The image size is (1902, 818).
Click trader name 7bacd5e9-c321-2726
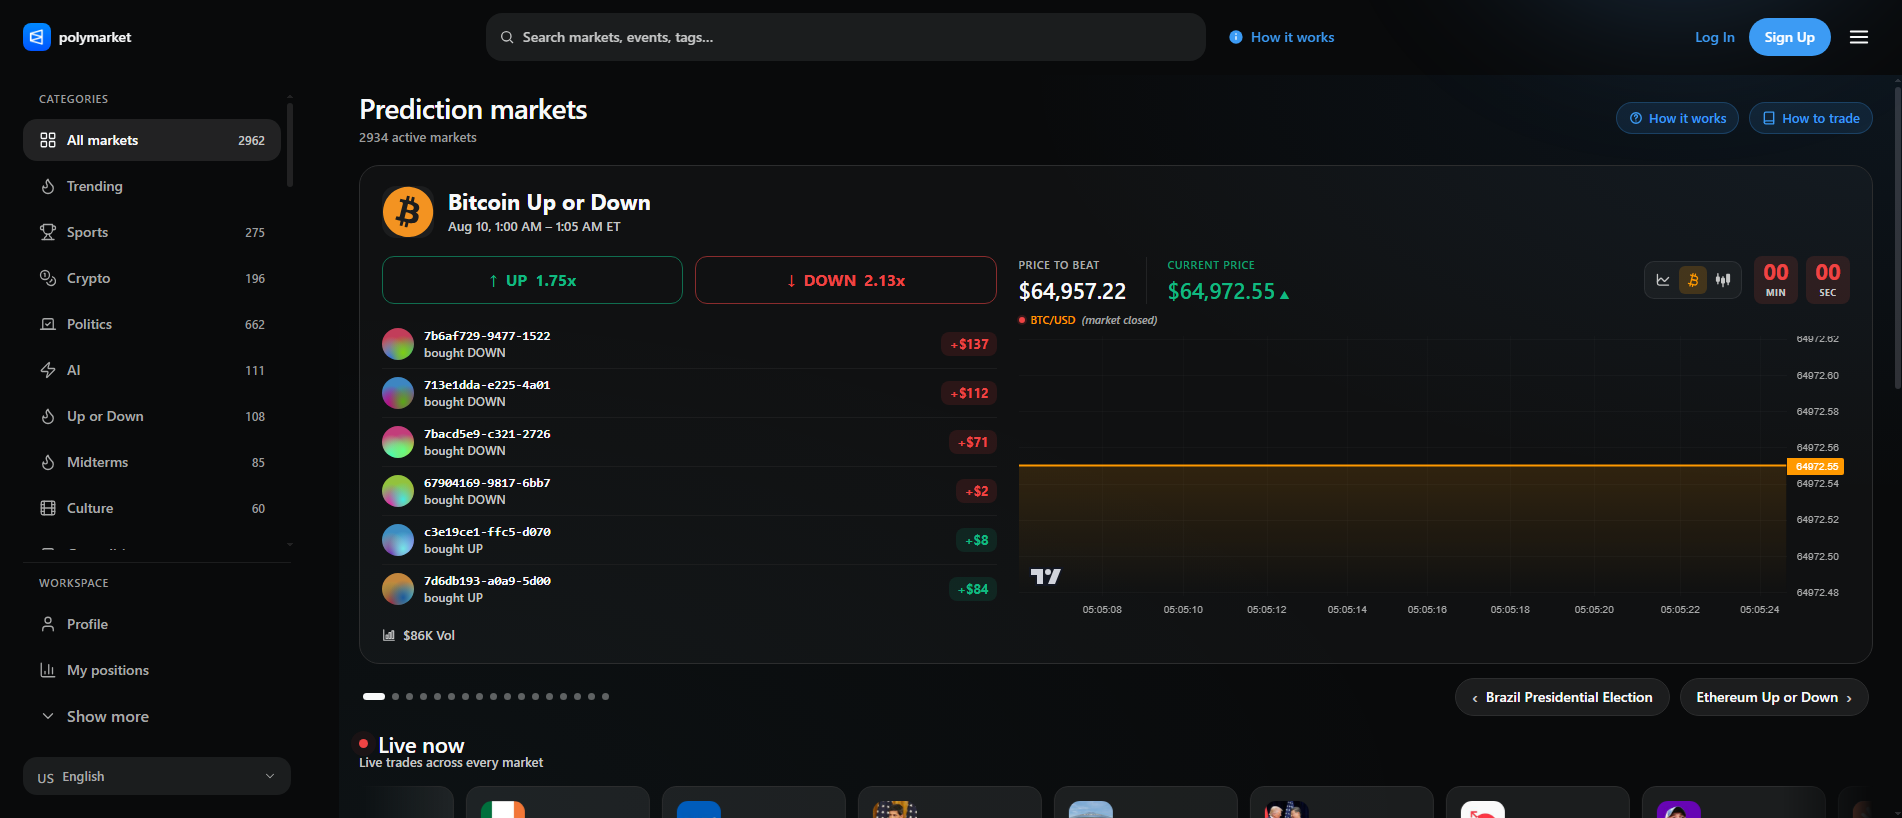(x=487, y=434)
